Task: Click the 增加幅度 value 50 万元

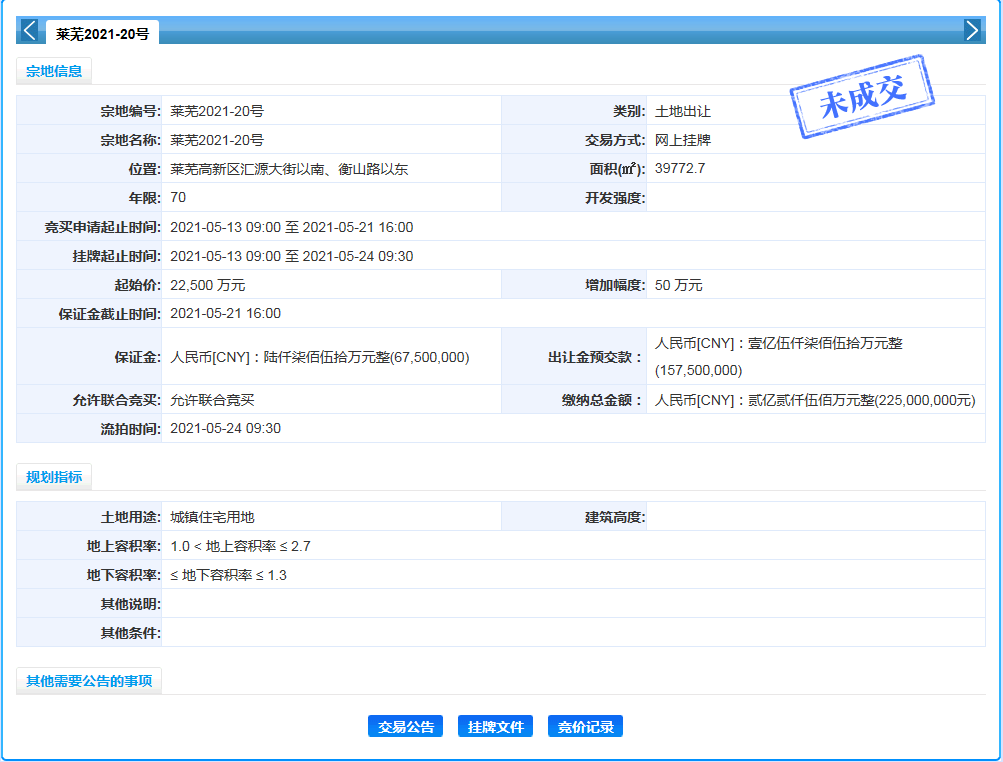Action: [679, 285]
